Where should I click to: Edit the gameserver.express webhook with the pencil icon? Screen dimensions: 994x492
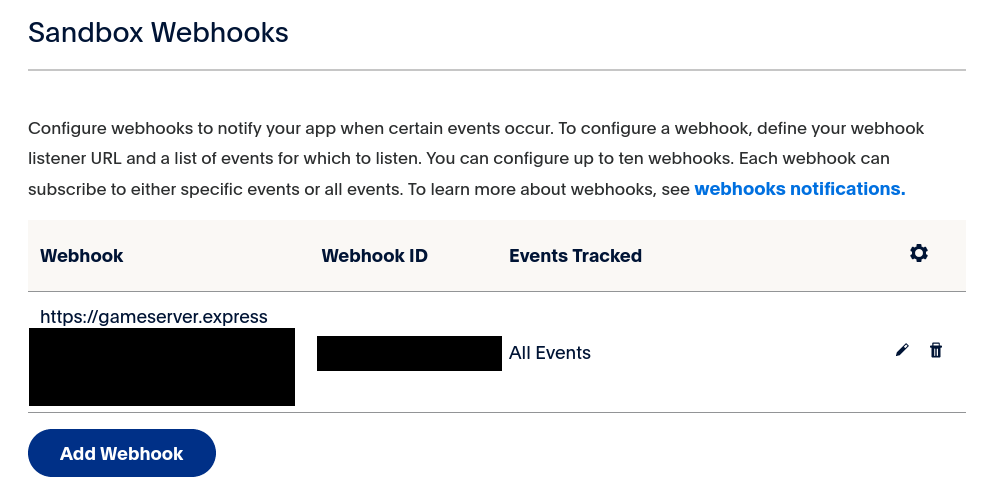tap(902, 350)
